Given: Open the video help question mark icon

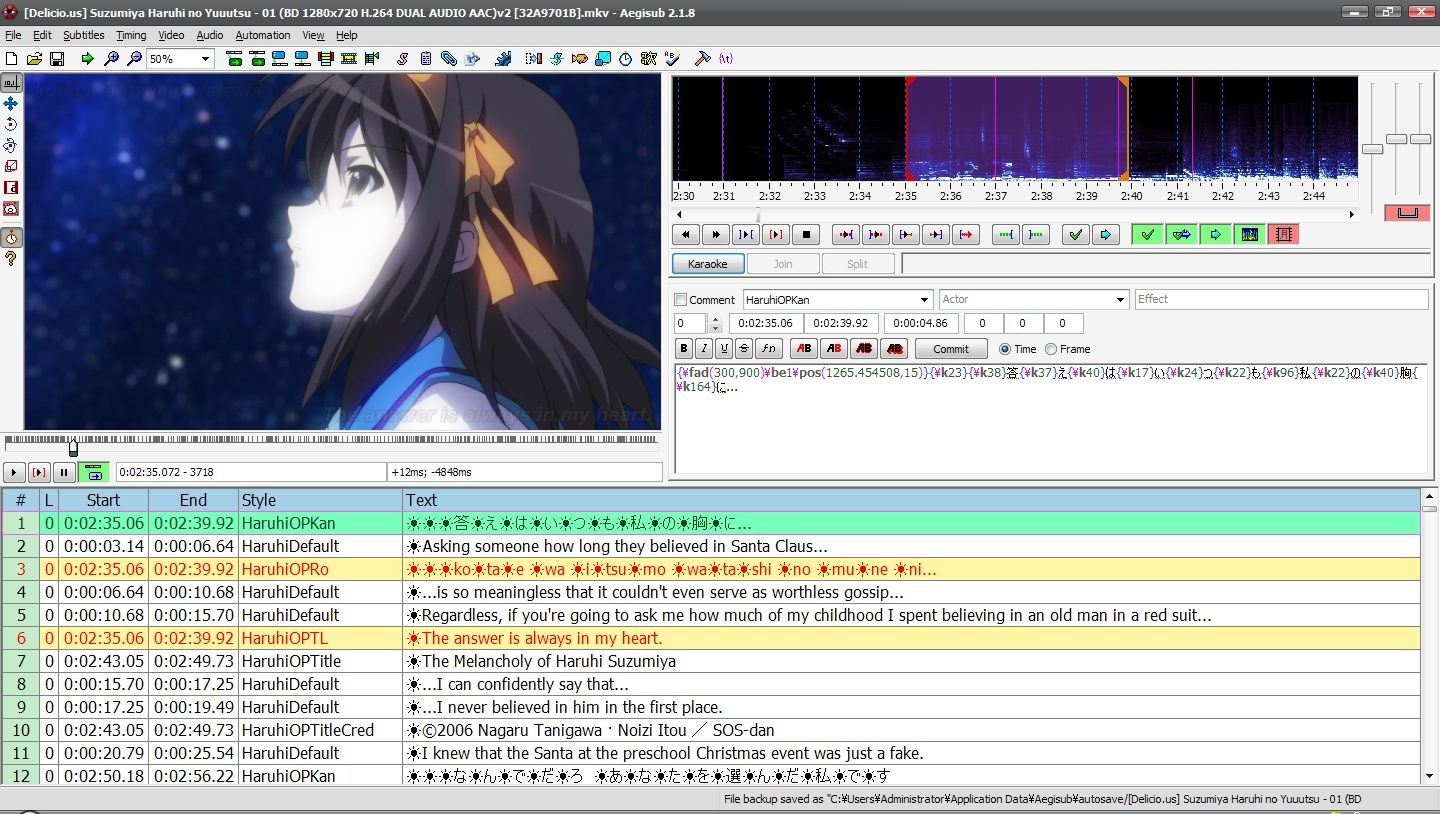Looking at the screenshot, I should pos(11,259).
